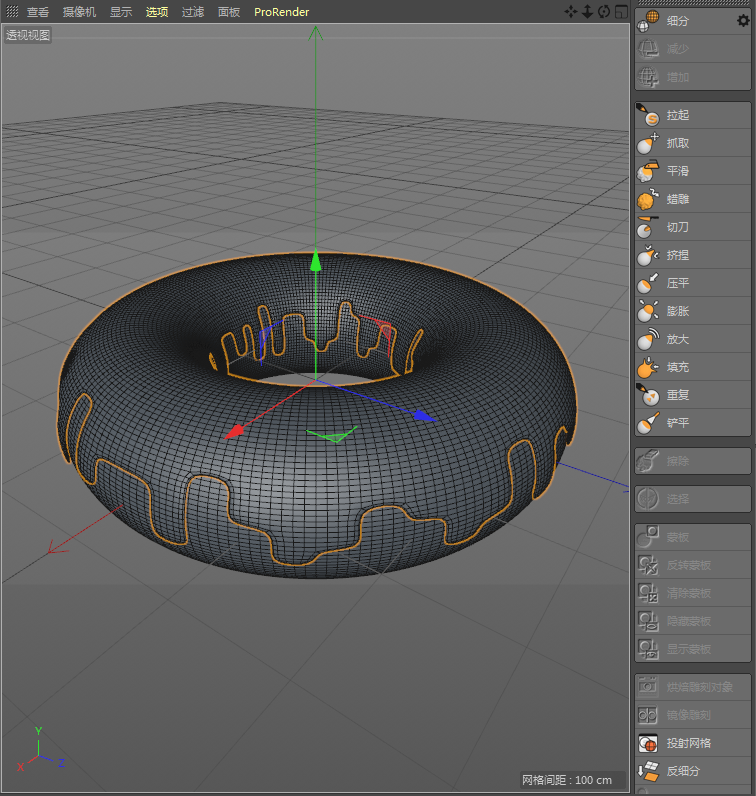Open the 查看 (View) menu

click(x=38, y=12)
